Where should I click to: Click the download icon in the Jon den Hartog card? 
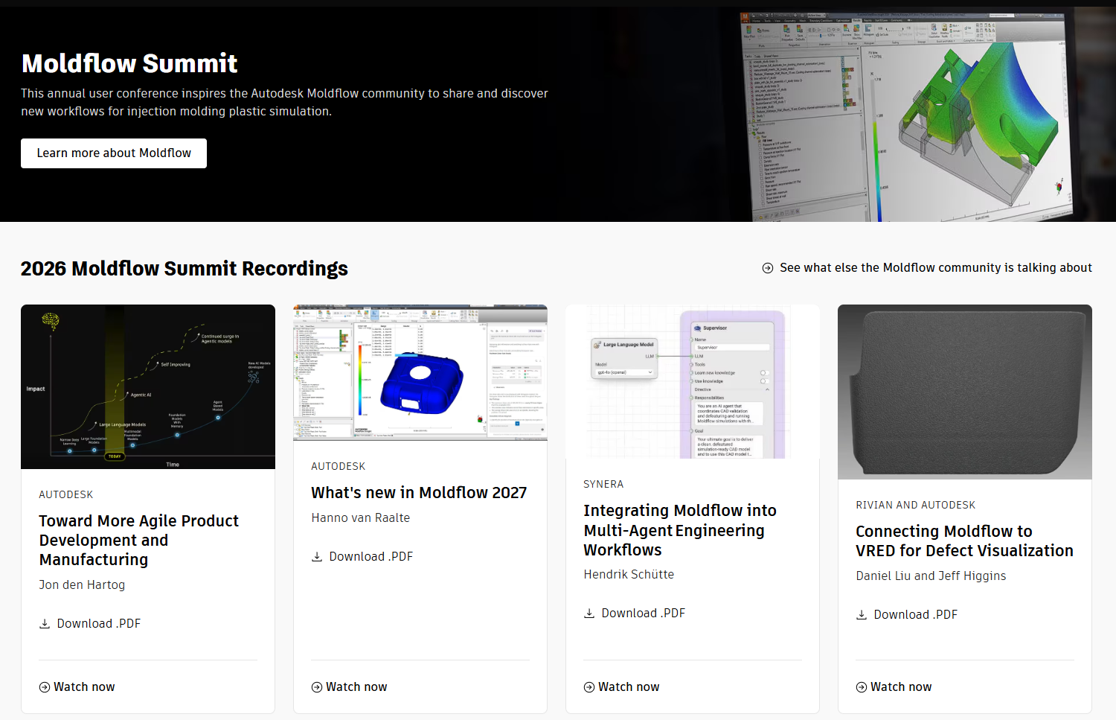pos(44,624)
